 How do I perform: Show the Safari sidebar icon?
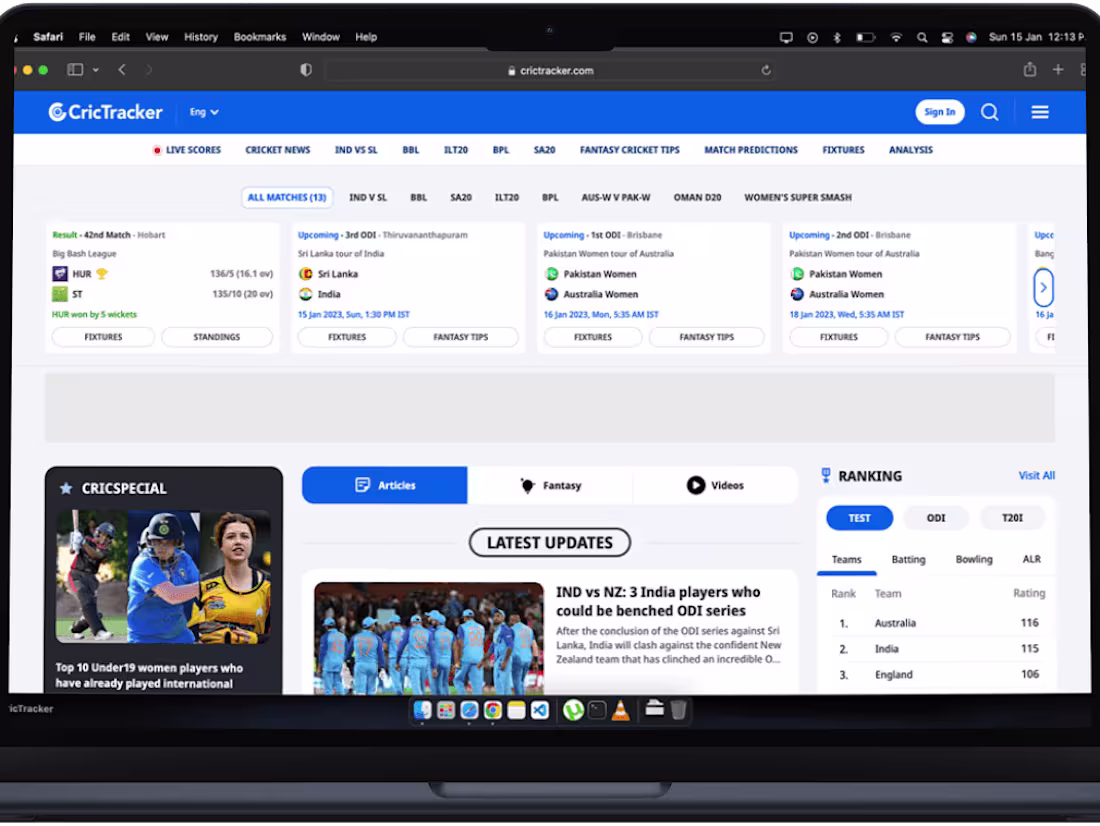(x=75, y=69)
